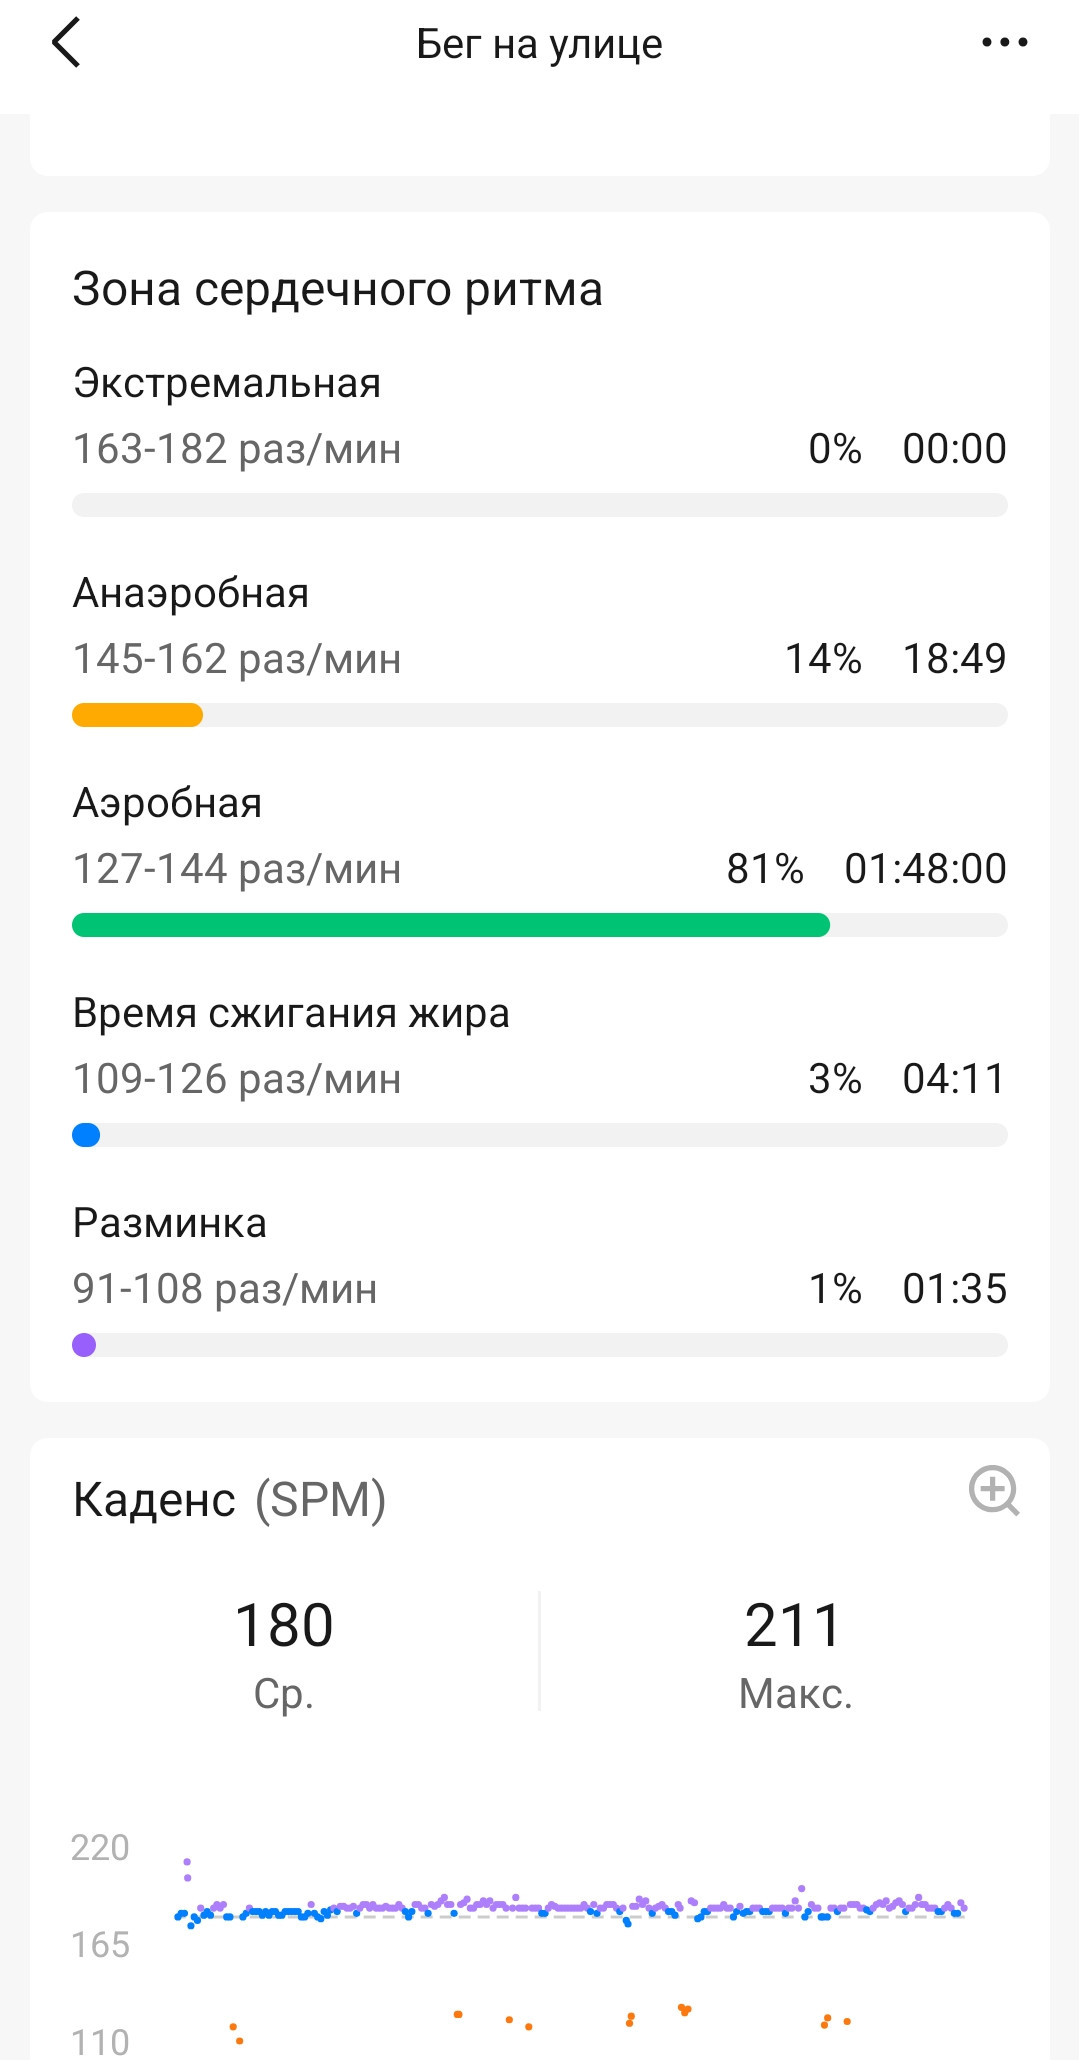Open the three-dot more options menu
Image resolution: width=1079 pixels, height=2060 pixels.
click(1004, 42)
